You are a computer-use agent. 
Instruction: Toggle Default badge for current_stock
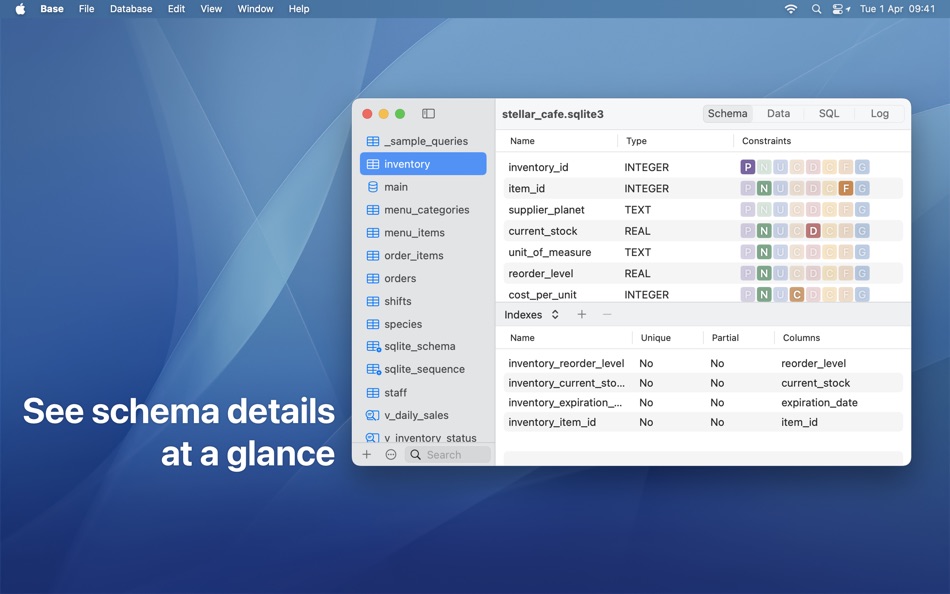click(x=813, y=231)
